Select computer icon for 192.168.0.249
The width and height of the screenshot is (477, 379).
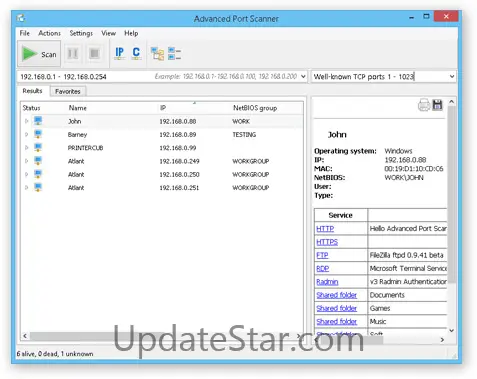(x=38, y=161)
